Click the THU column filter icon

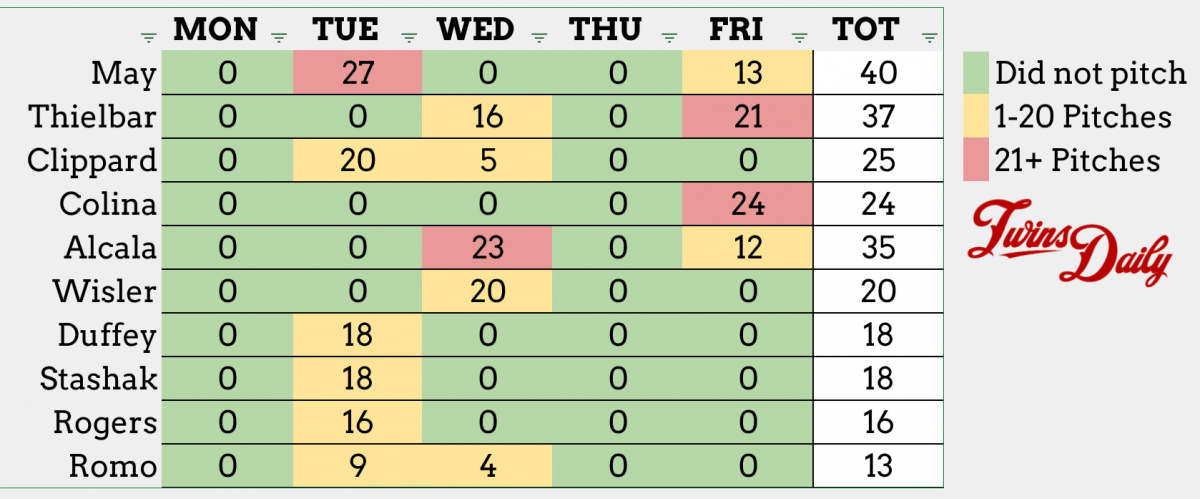point(669,39)
